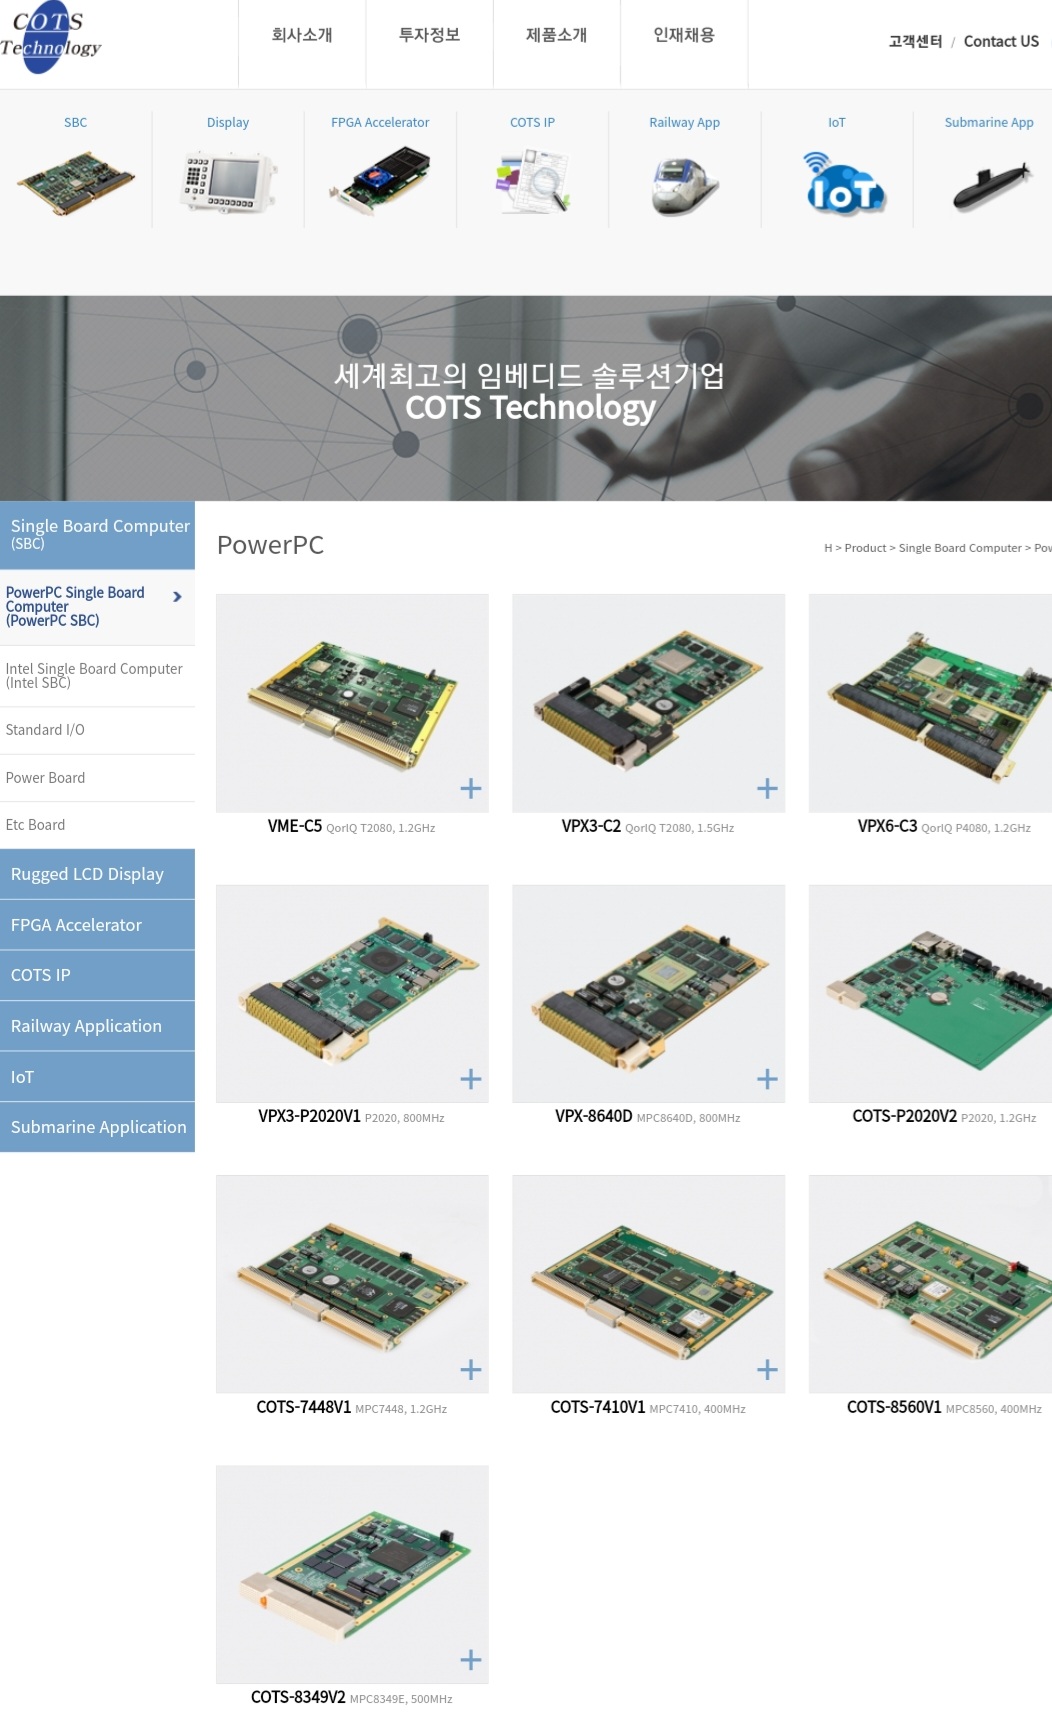Image resolution: width=1052 pixels, height=1734 pixels.
Task: Click plus icon on COTS-7448V1 card
Action: 471,1370
